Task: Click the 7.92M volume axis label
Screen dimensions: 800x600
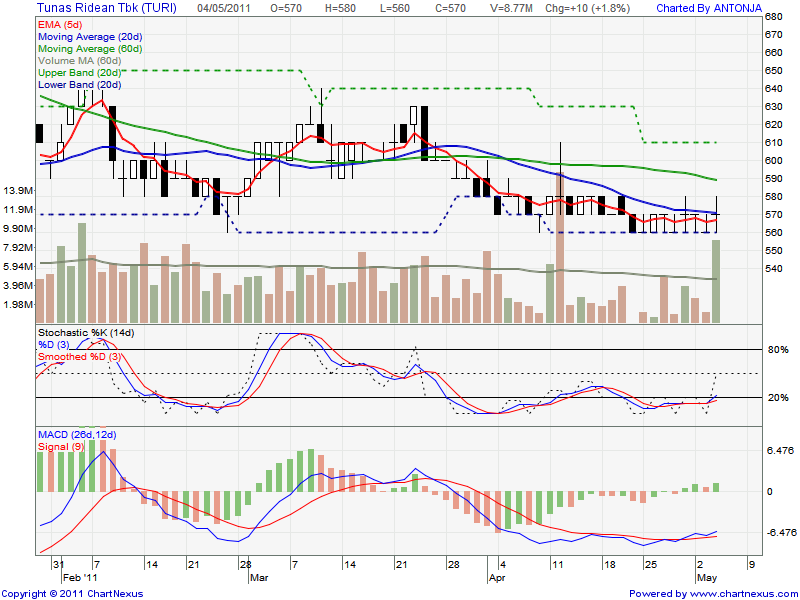Action: coord(18,247)
